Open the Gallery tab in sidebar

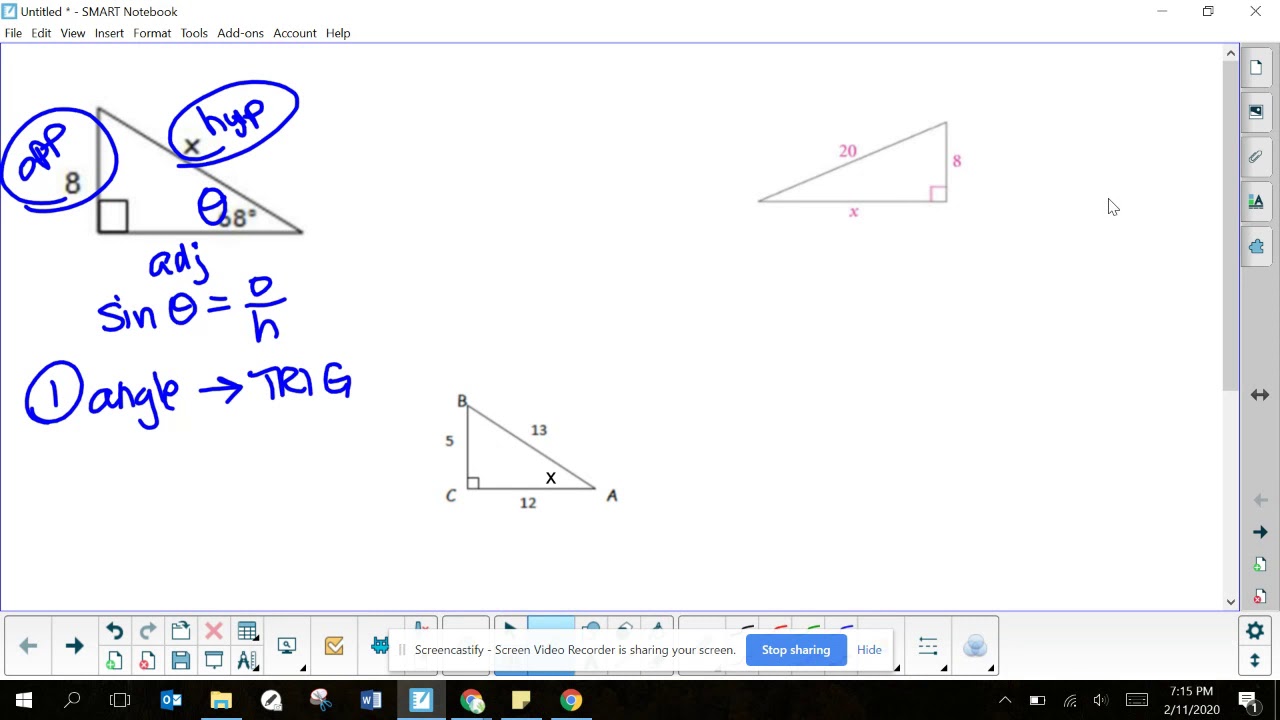1256,112
